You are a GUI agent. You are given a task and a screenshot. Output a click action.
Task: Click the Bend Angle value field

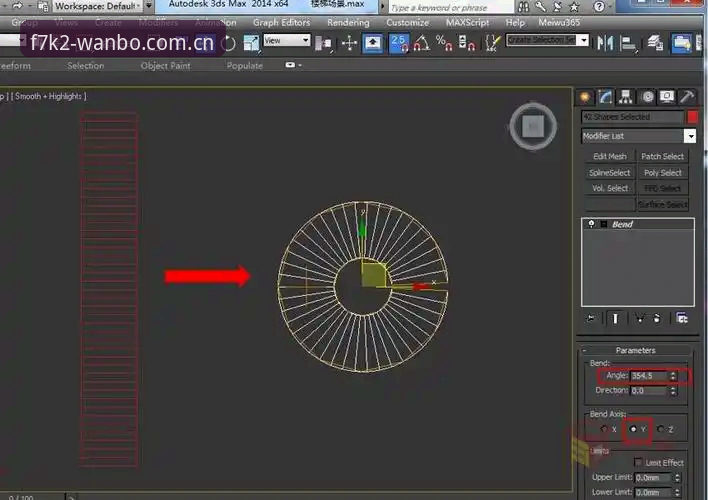click(649, 376)
